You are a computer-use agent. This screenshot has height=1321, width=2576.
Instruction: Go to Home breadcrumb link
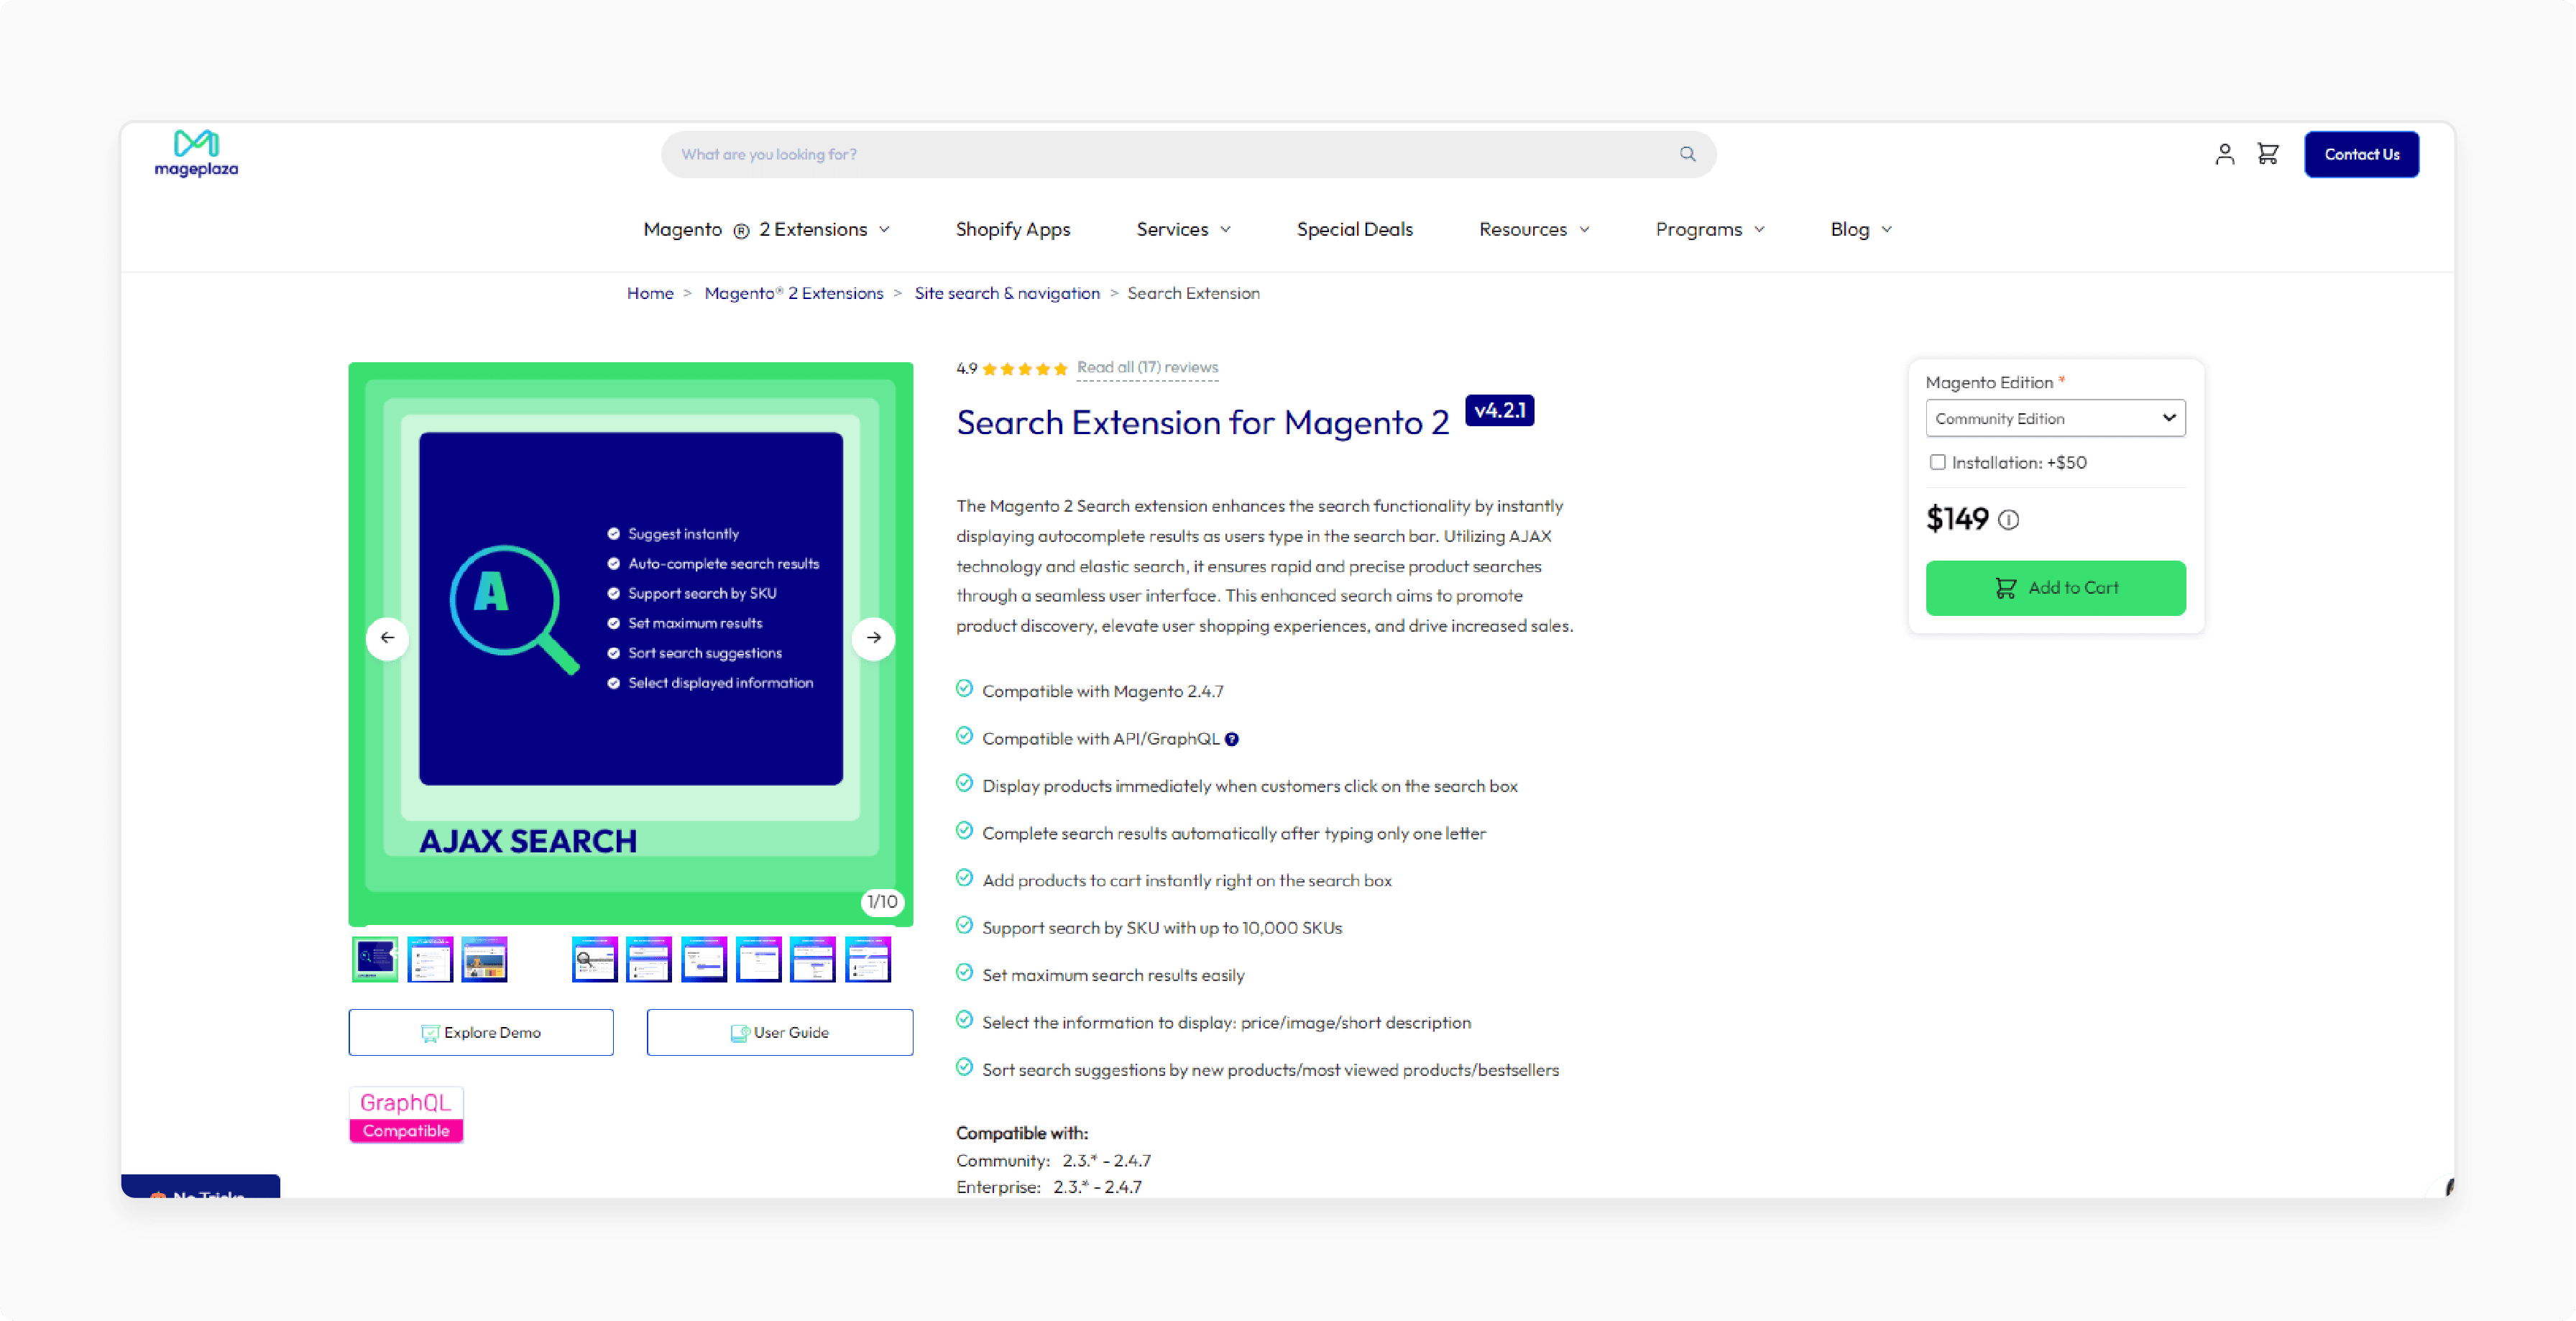(650, 294)
